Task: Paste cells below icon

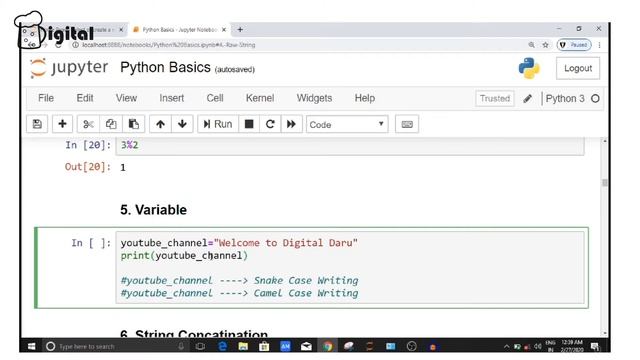Action: point(134,124)
